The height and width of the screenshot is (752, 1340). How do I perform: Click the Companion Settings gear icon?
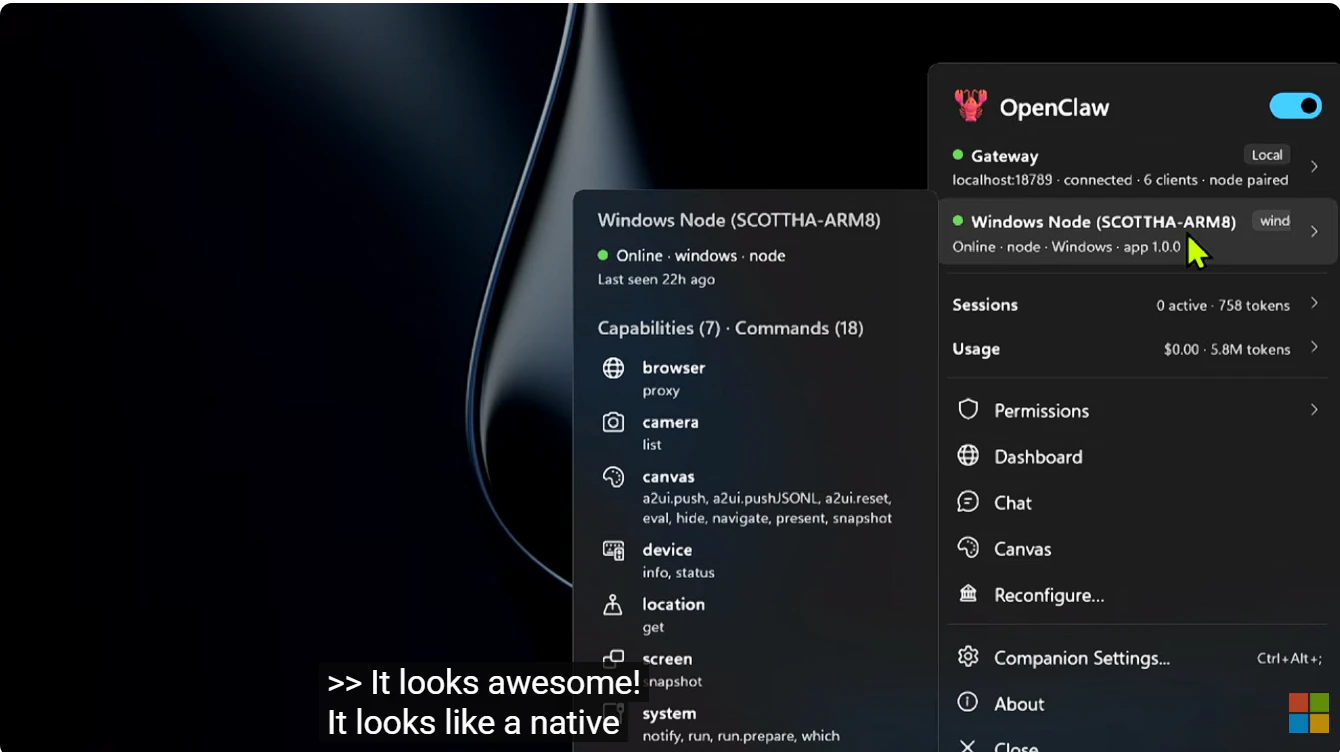(x=968, y=657)
